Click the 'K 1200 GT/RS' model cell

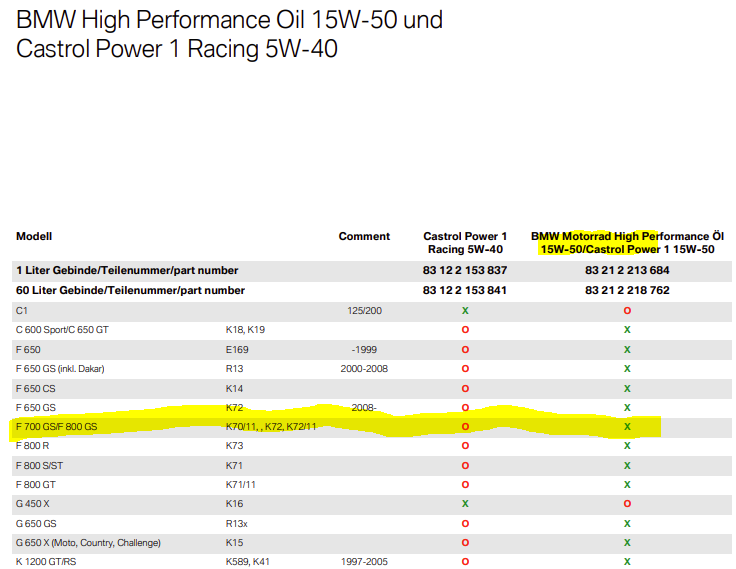click(x=46, y=561)
